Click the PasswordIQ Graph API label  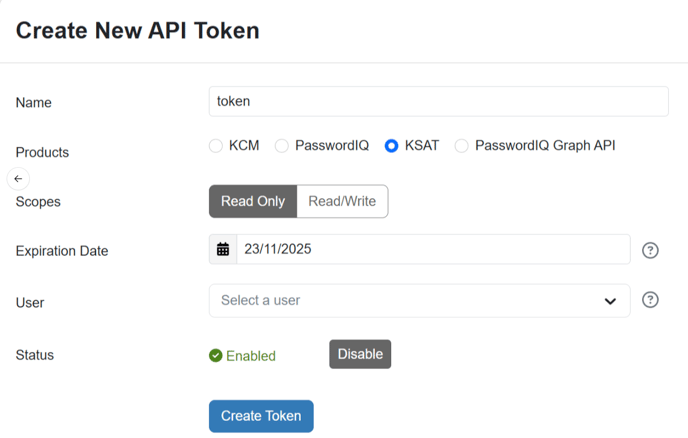click(545, 145)
